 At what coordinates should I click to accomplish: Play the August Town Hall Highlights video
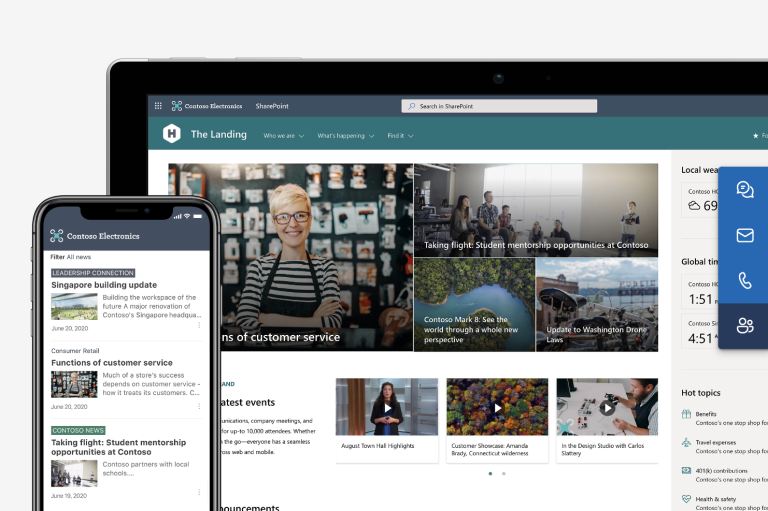point(387,408)
